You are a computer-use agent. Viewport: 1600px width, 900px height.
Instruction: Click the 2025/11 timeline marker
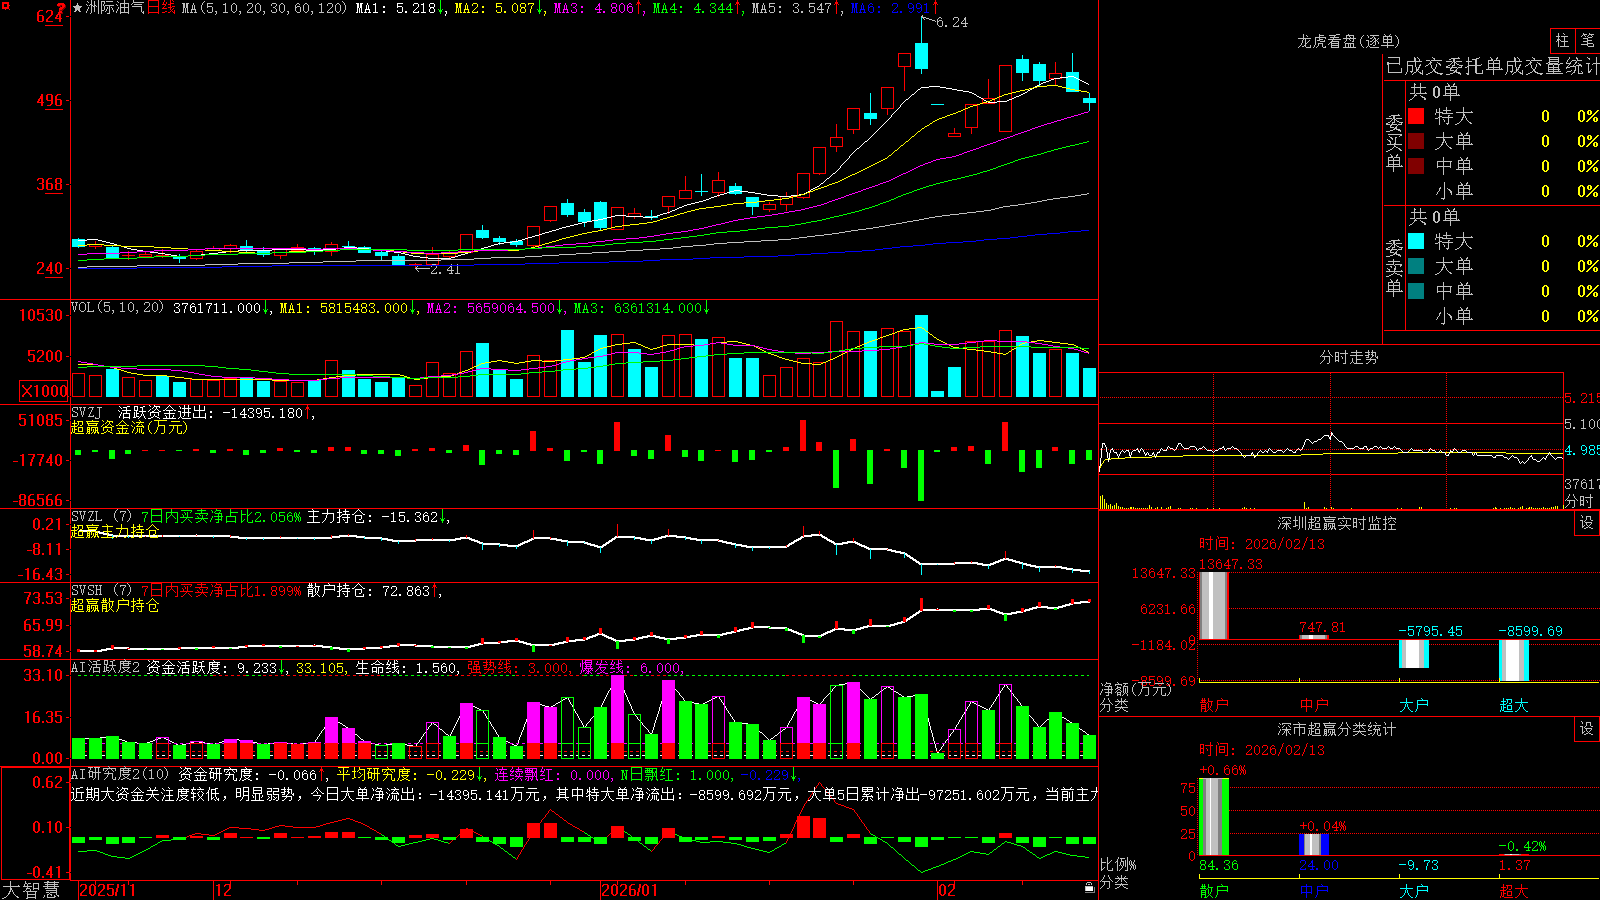tap(107, 890)
